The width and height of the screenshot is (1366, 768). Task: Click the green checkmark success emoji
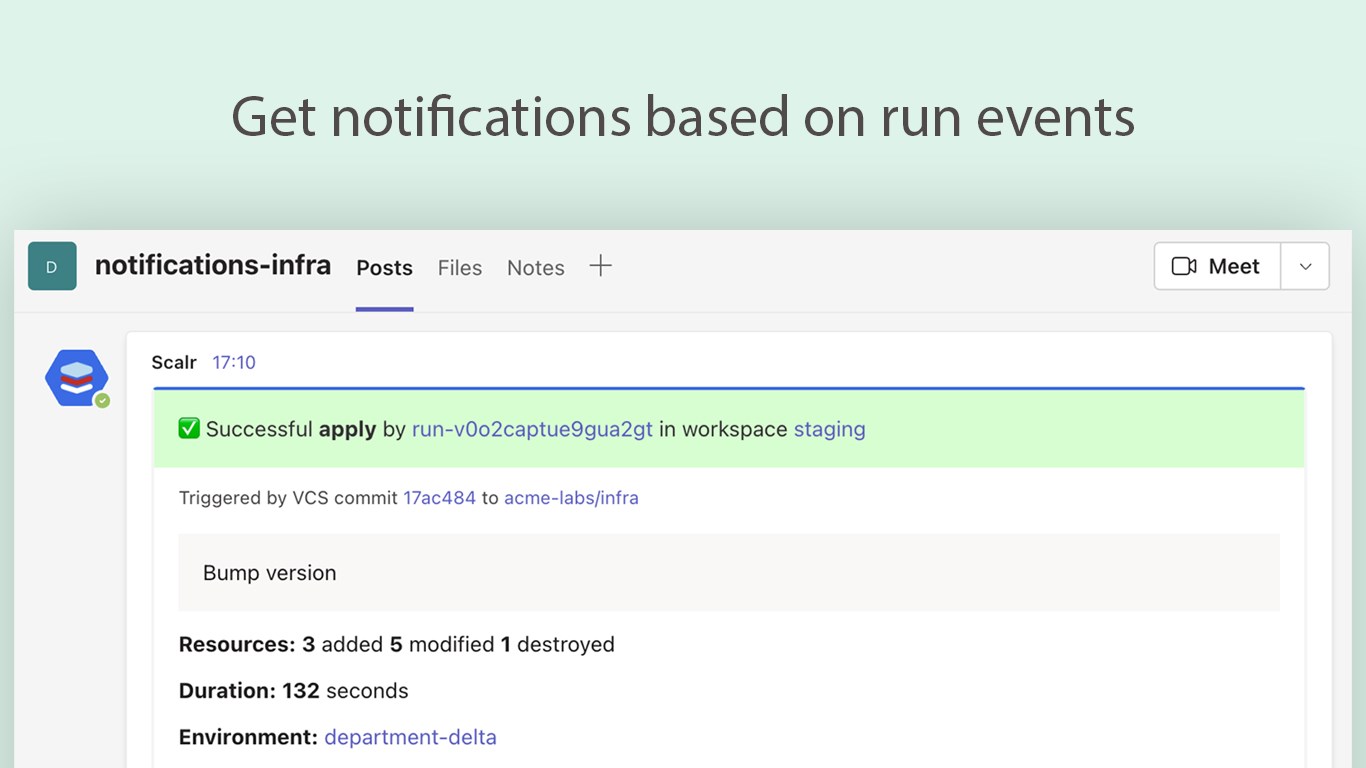(x=189, y=429)
